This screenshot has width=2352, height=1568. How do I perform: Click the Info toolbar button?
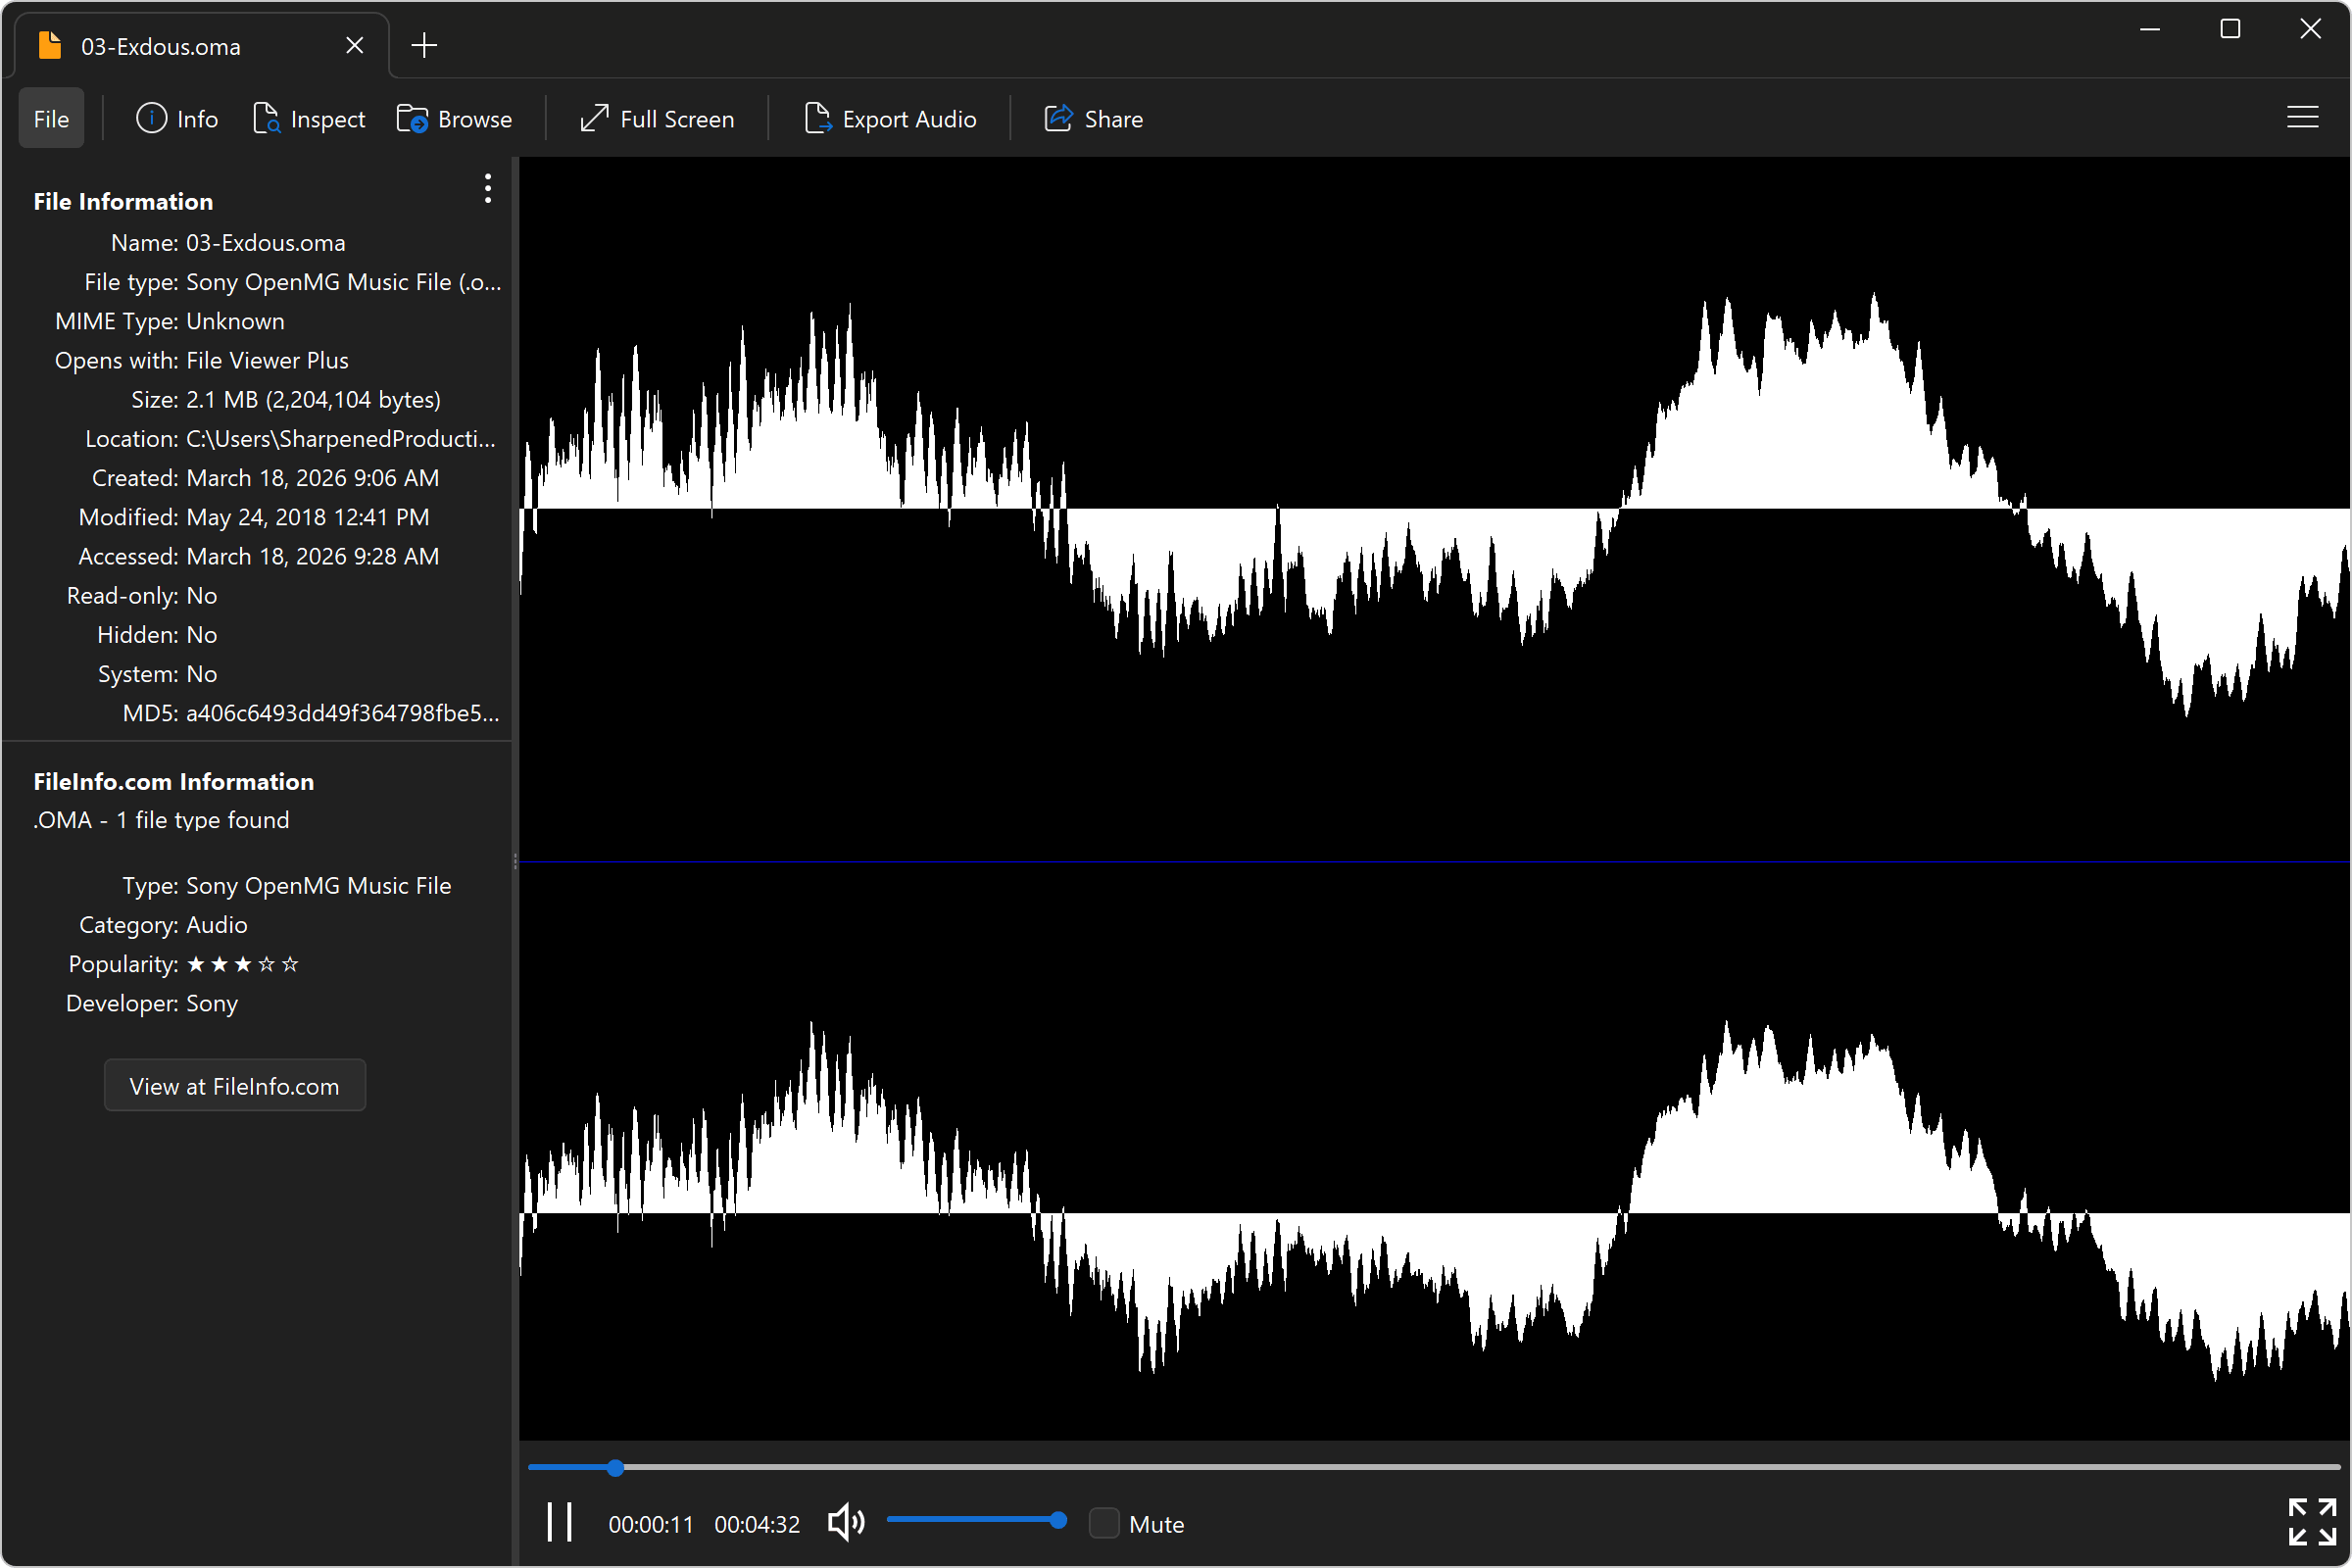point(177,119)
